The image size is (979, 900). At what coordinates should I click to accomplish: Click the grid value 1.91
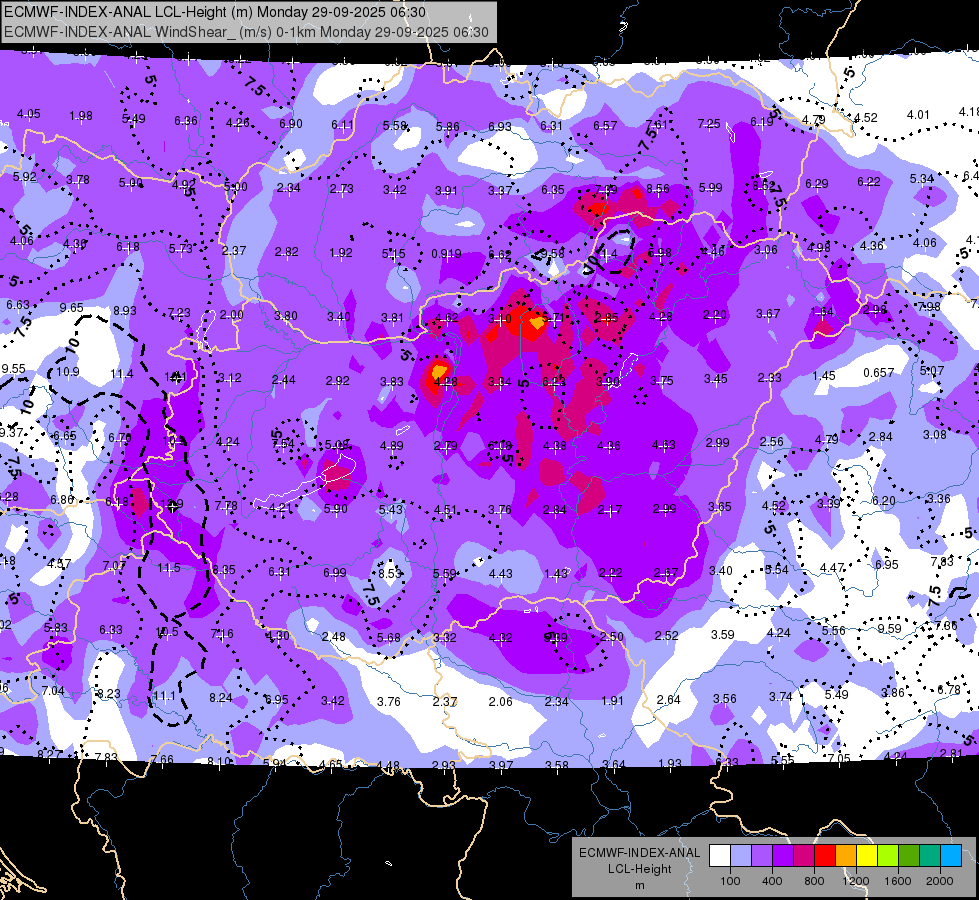[x=612, y=701]
